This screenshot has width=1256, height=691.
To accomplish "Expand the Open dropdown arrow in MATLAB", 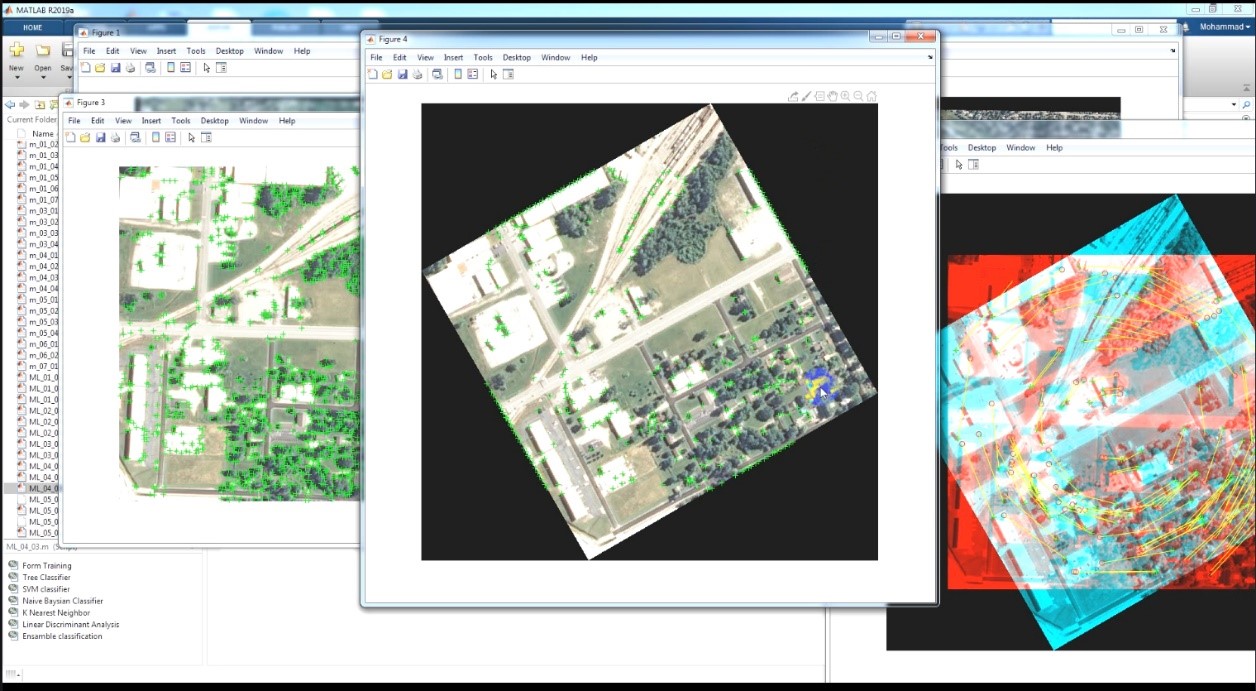I will (x=43, y=77).
